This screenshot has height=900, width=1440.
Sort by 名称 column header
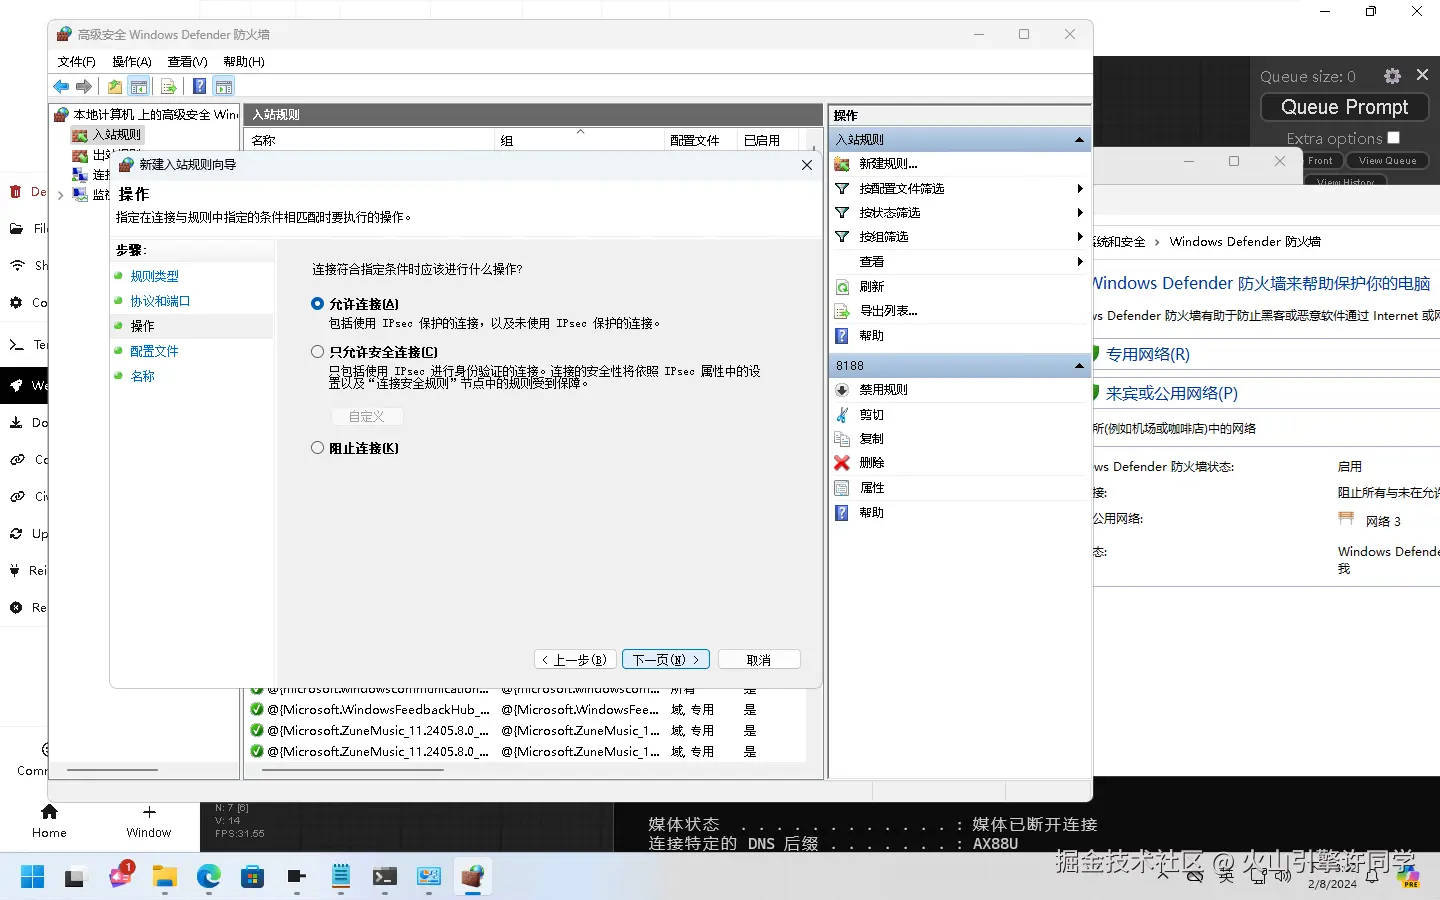pos(370,141)
